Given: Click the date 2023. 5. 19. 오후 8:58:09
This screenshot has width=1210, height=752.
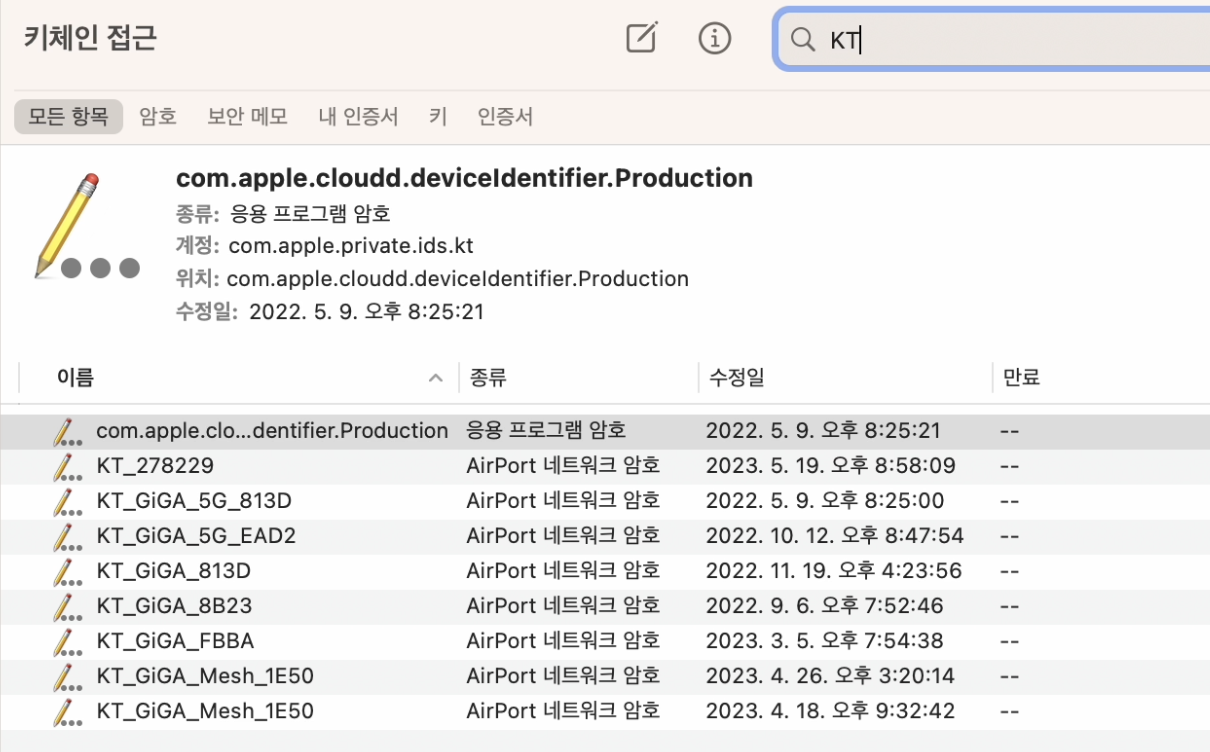Looking at the screenshot, I should point(830,466).
